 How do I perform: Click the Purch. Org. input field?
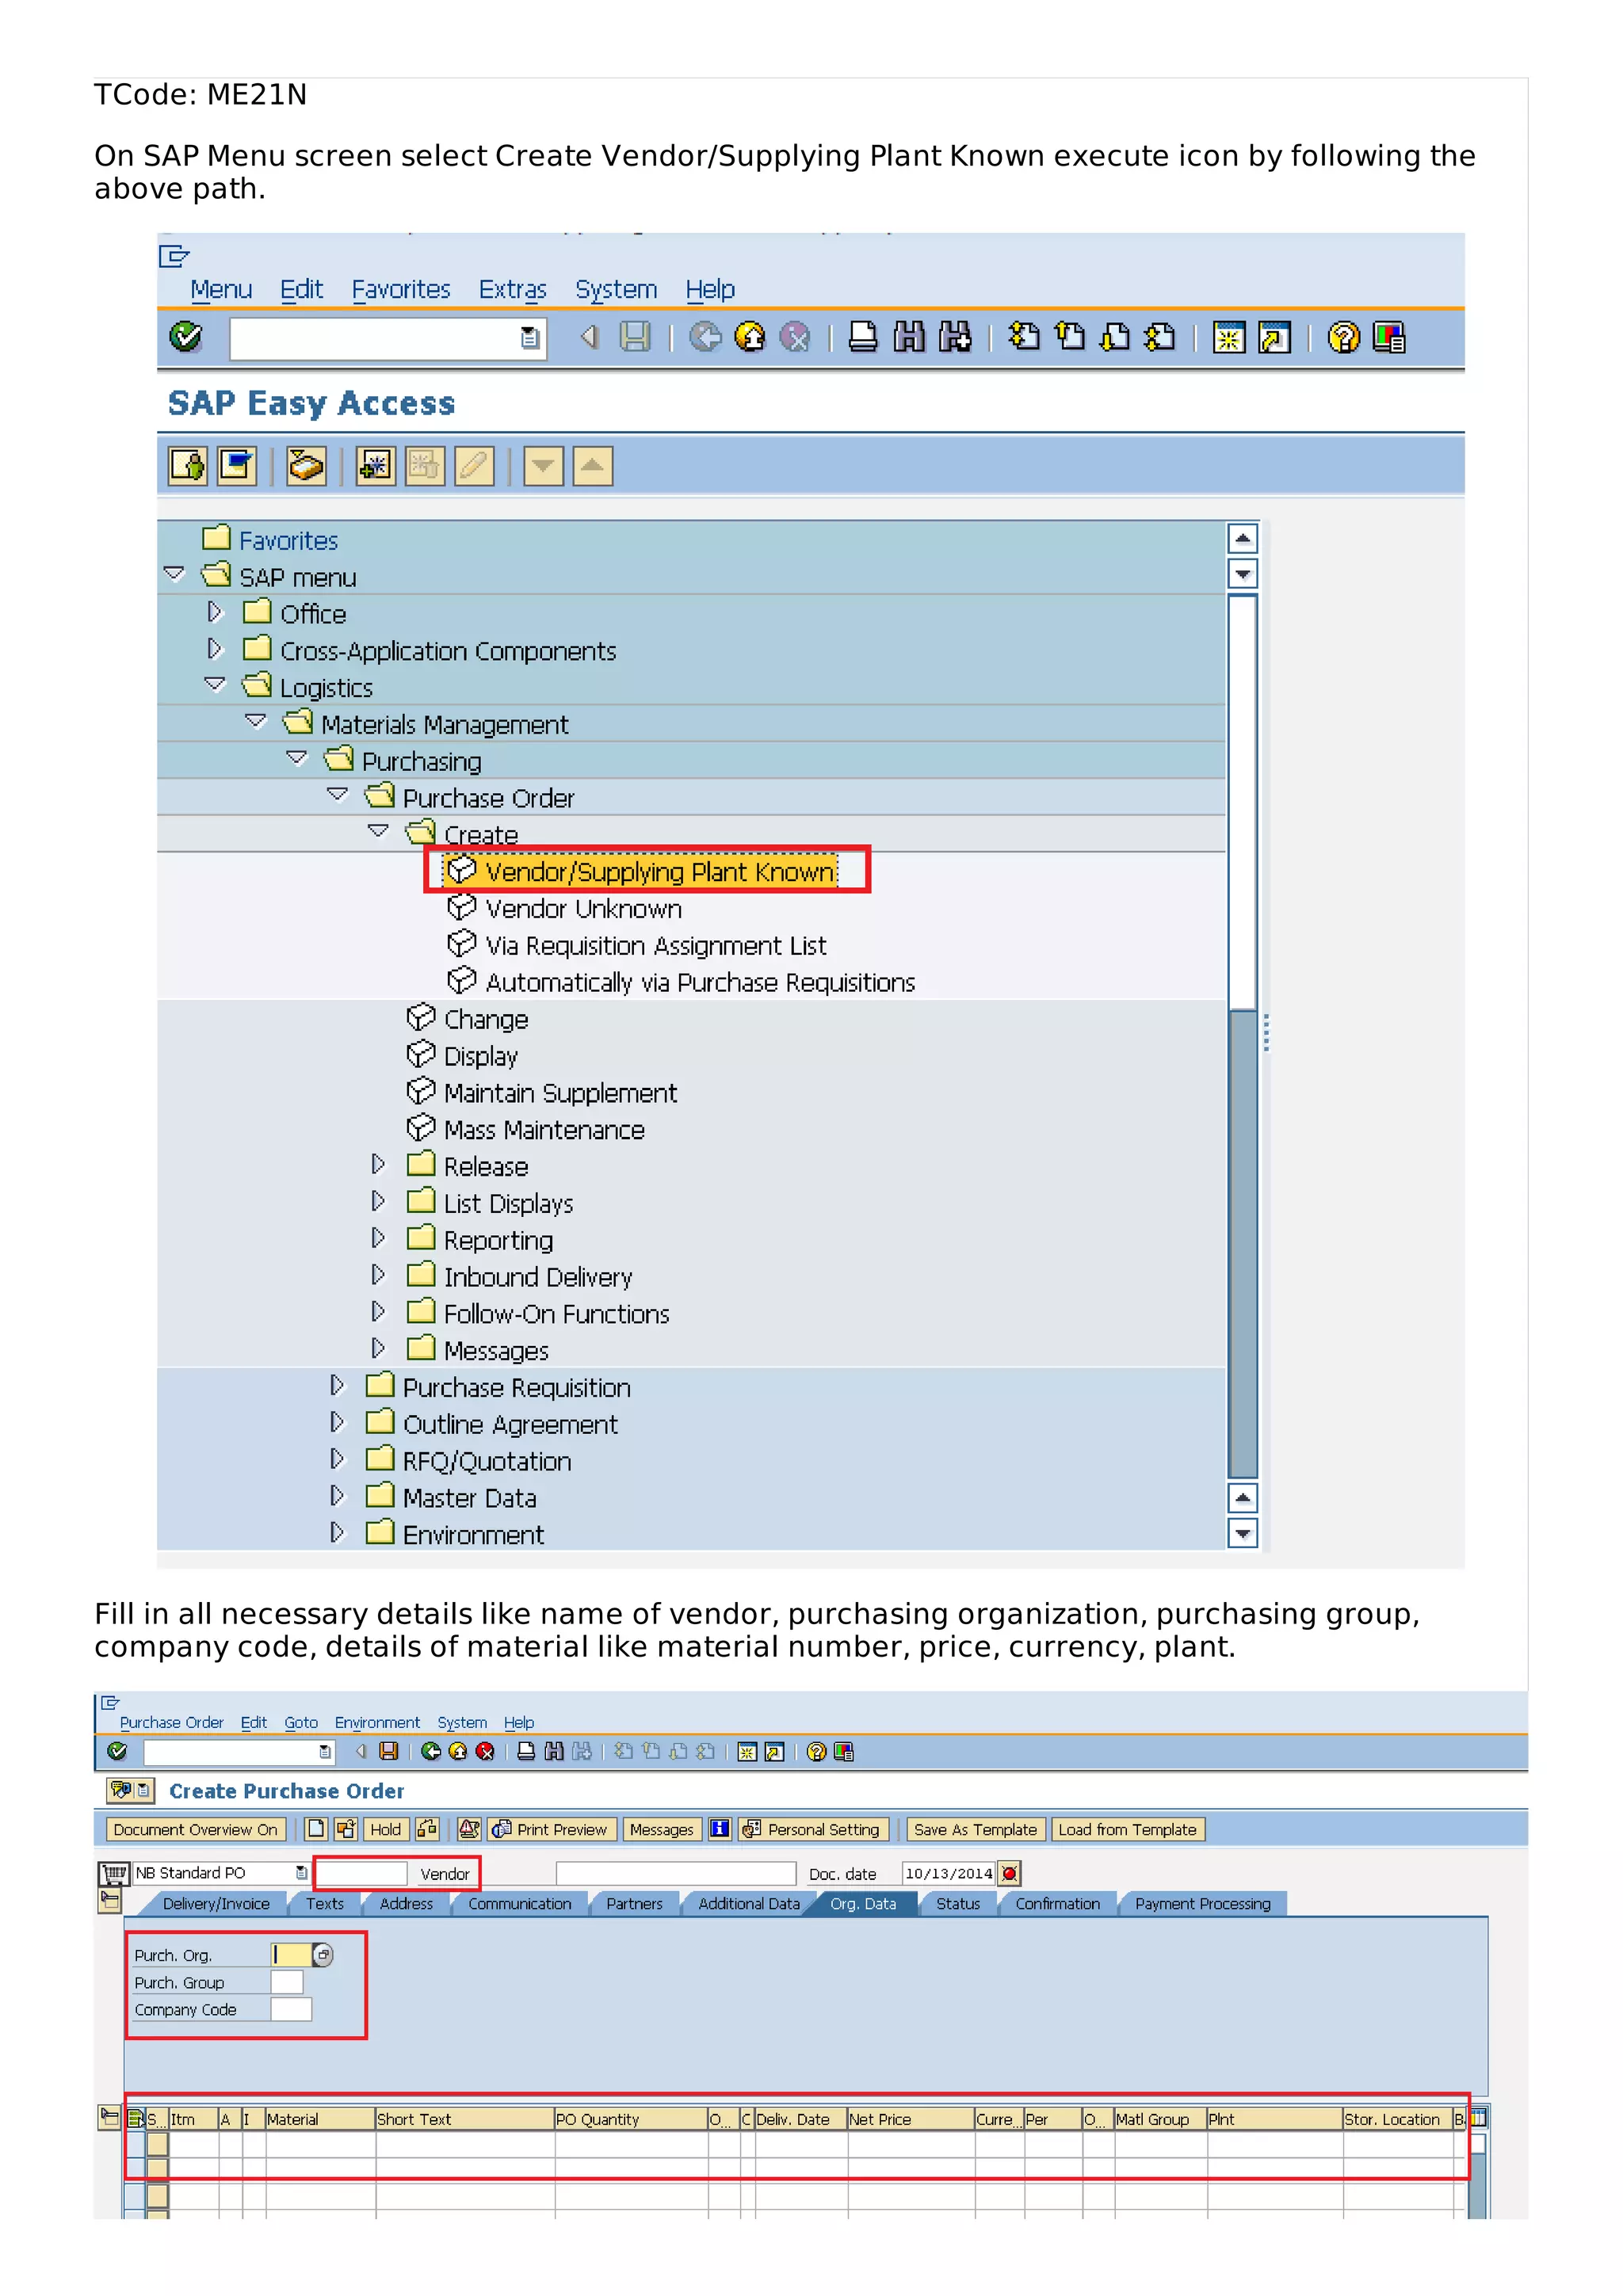(291, 1954)
